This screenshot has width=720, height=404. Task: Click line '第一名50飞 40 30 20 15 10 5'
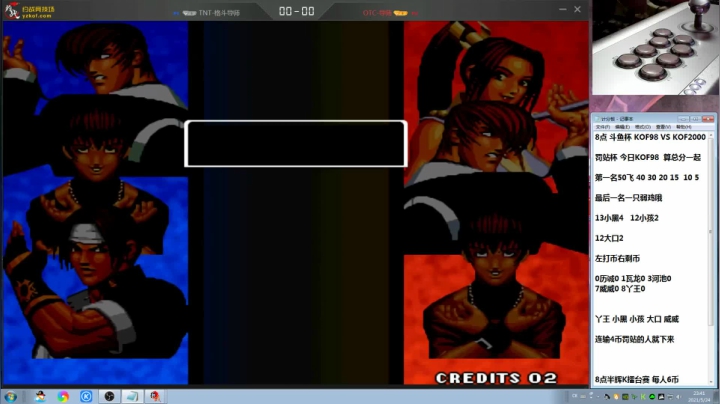click(x=647, y=178)
